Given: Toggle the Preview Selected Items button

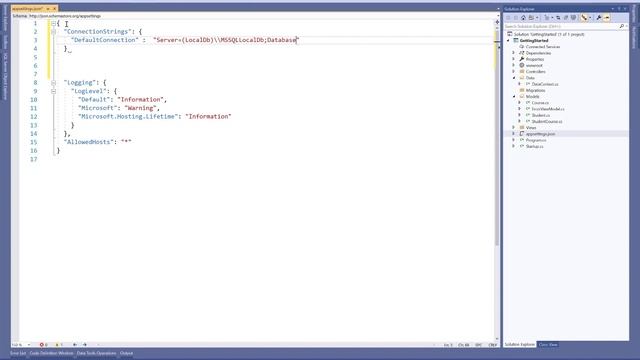Looking at the screenshot, I should click(607, 18).
